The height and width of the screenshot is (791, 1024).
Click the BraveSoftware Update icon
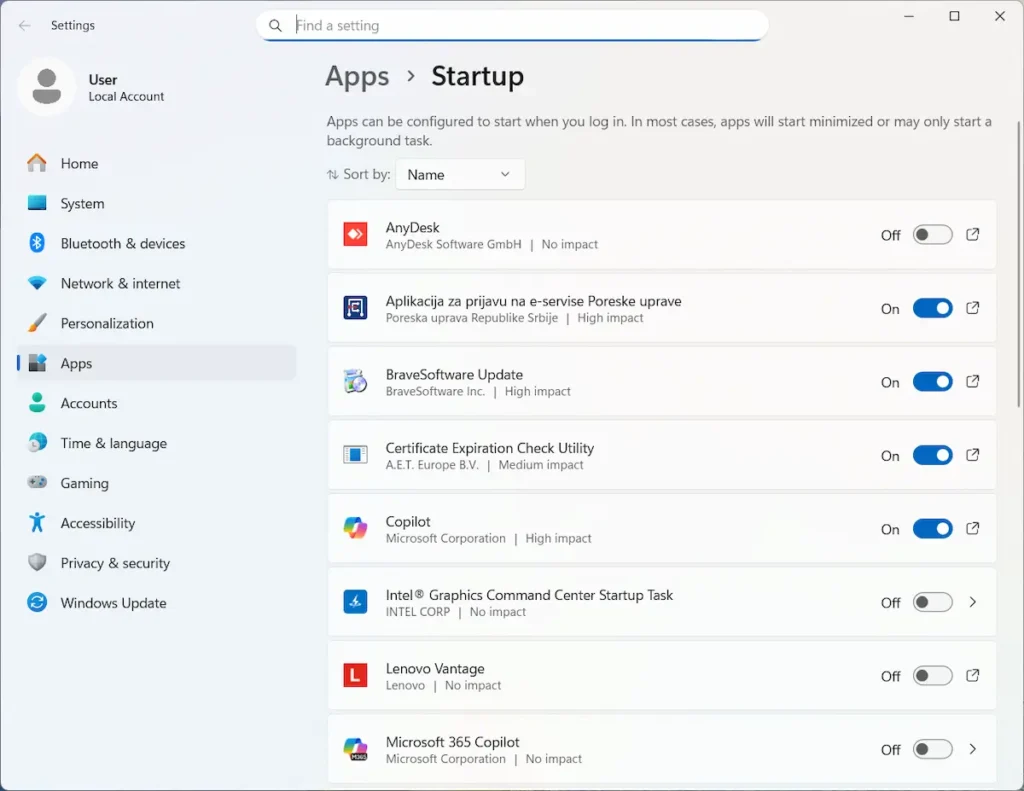click(x=355, y=381)
